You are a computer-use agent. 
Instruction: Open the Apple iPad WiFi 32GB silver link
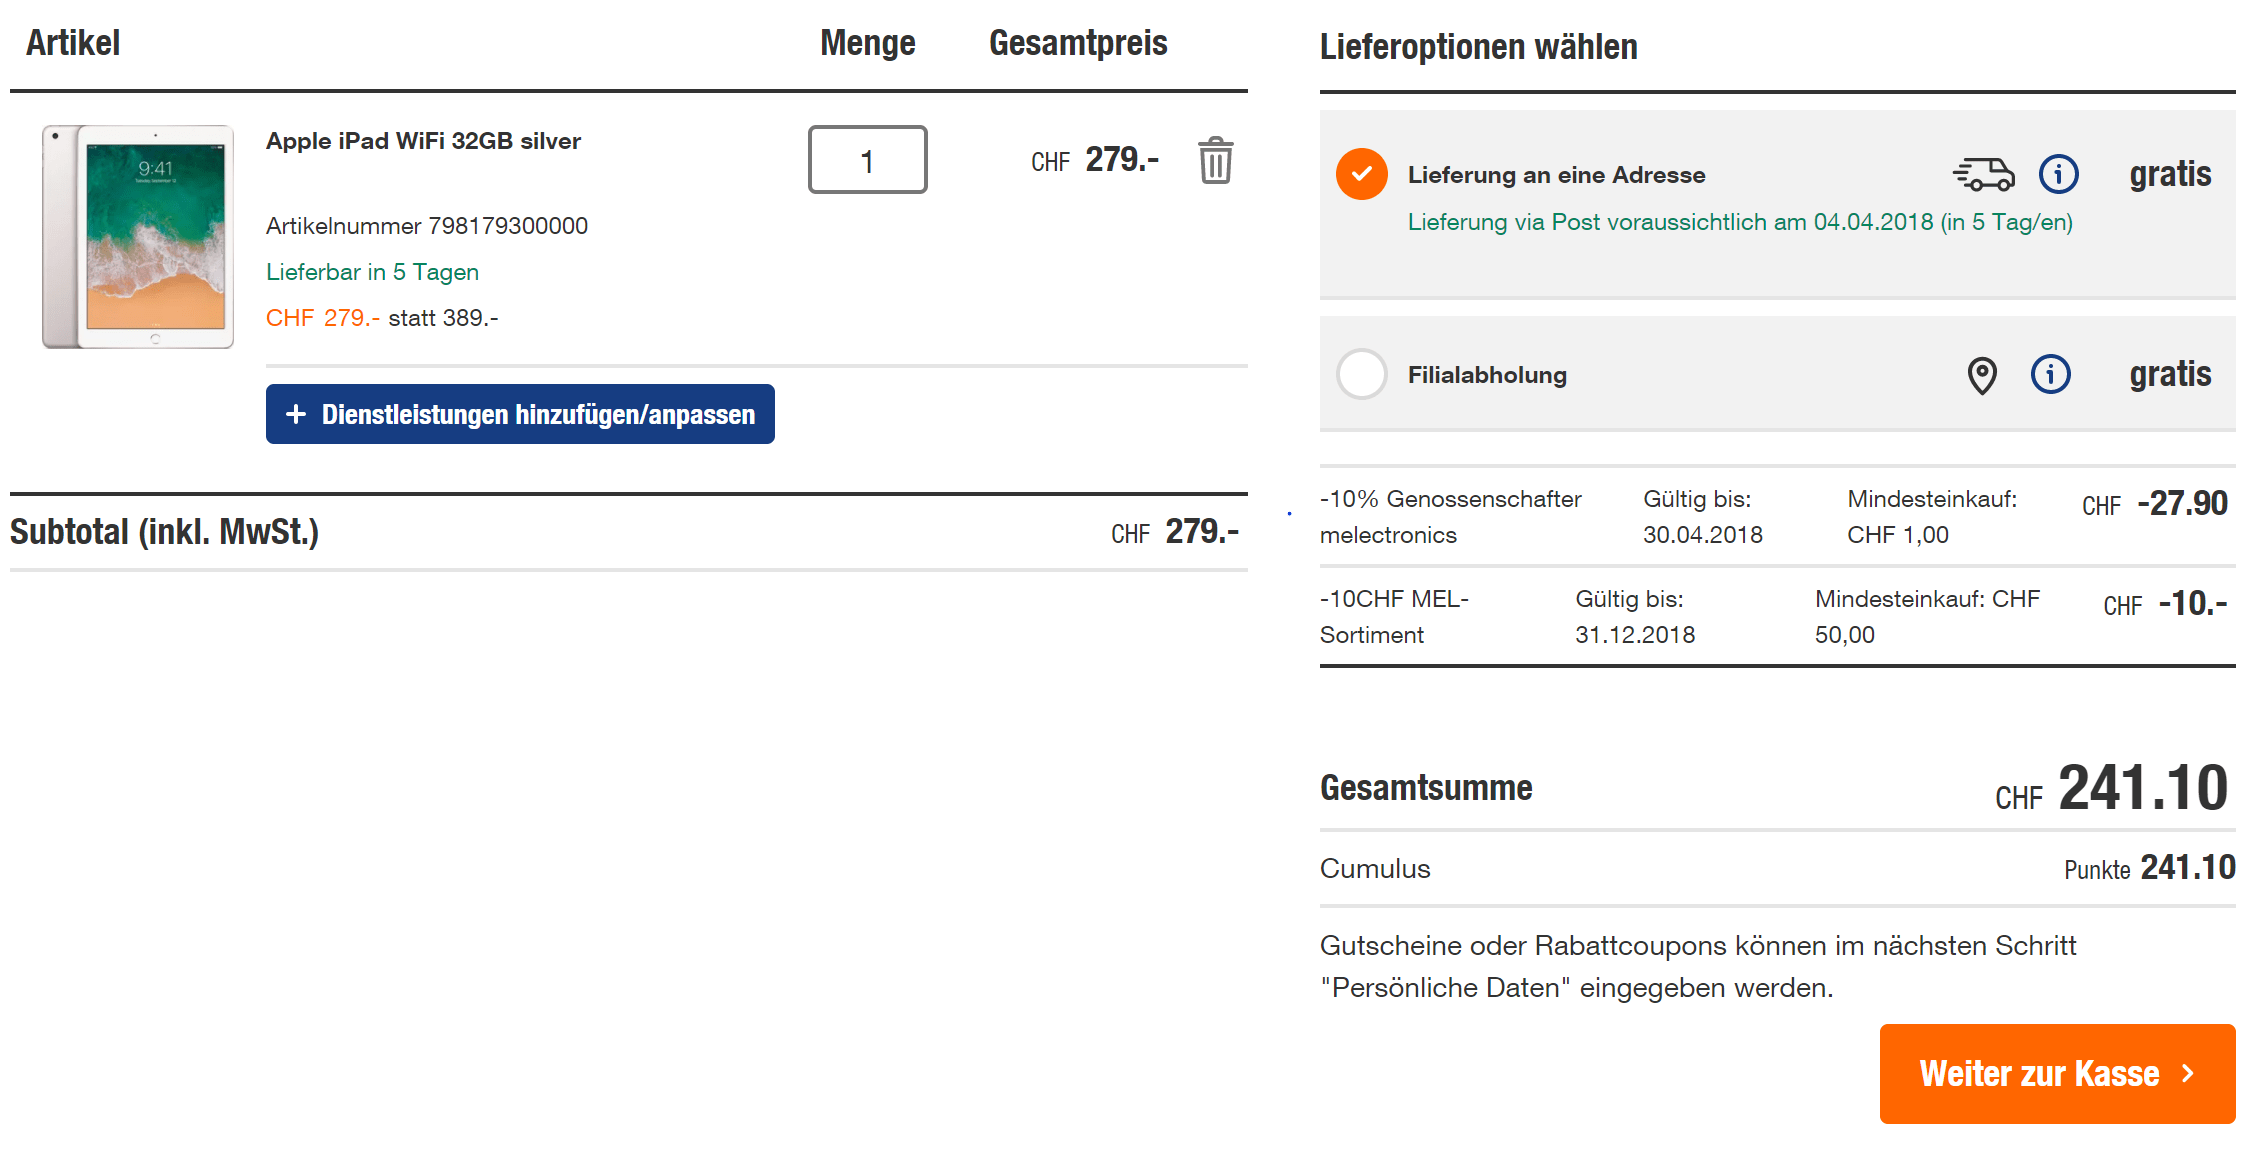coord(423,141)
